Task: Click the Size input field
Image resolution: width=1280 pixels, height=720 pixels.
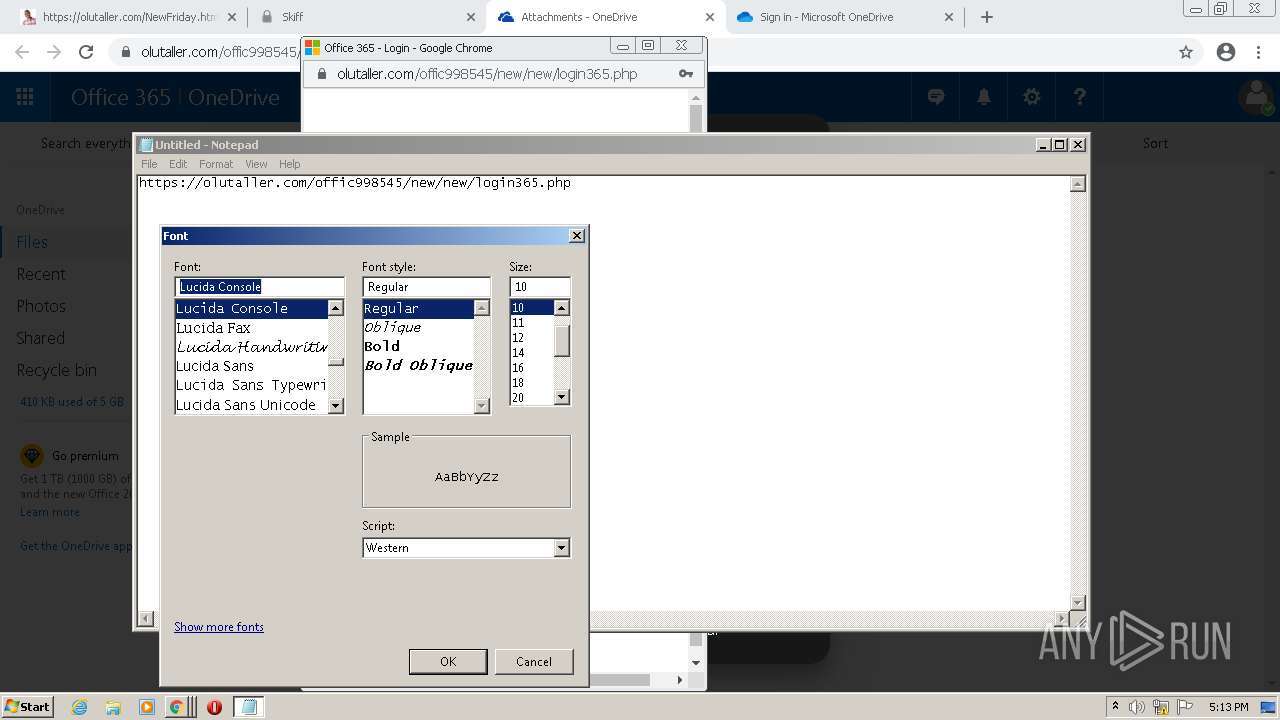Action: (x=539, y=286)
